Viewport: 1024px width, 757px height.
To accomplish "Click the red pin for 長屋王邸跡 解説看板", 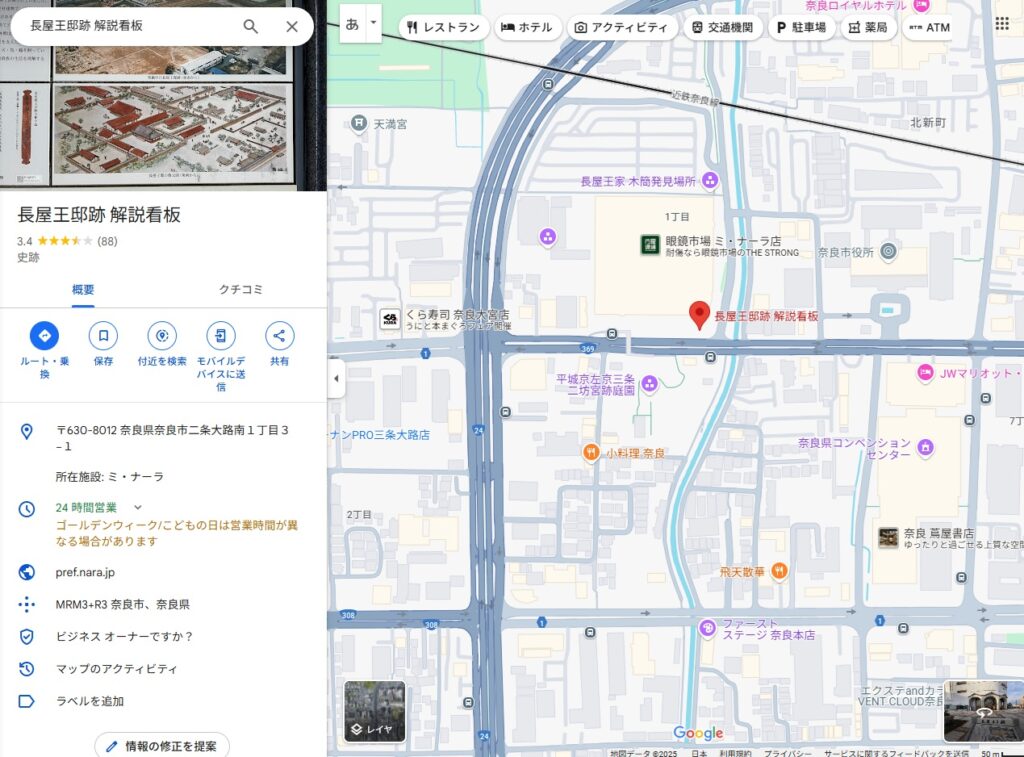I will (x=699, y=315).
